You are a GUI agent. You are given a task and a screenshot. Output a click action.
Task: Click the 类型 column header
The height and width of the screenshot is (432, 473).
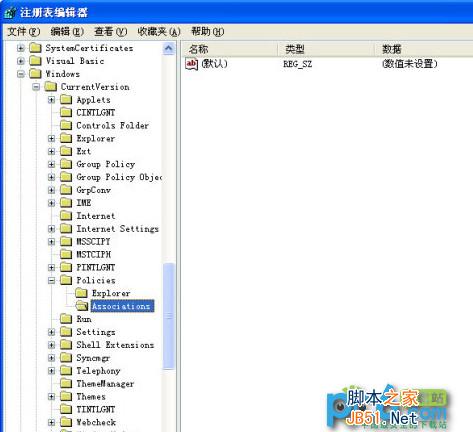[325, 49]
